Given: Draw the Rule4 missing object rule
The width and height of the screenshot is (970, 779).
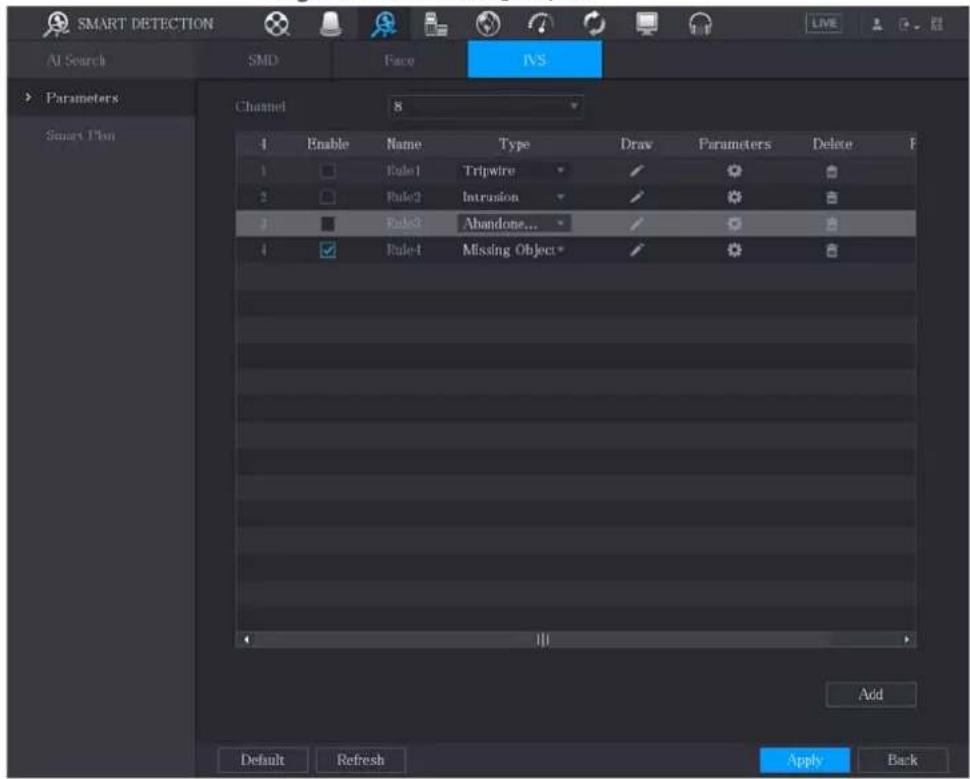Looking at the screenshot, I should [x=636, y=250].
